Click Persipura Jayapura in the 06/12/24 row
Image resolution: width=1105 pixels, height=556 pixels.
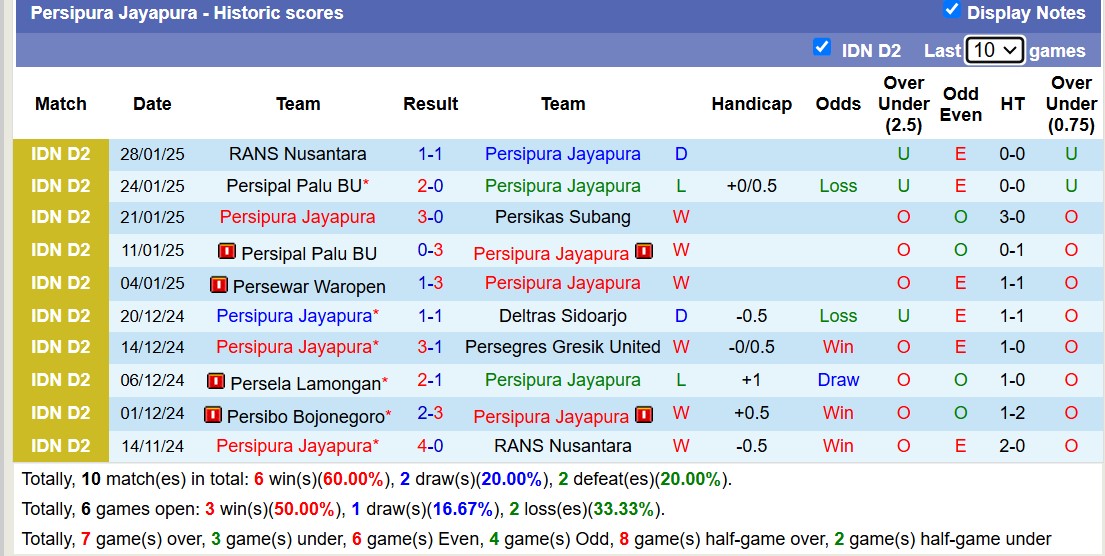point(562,380)
